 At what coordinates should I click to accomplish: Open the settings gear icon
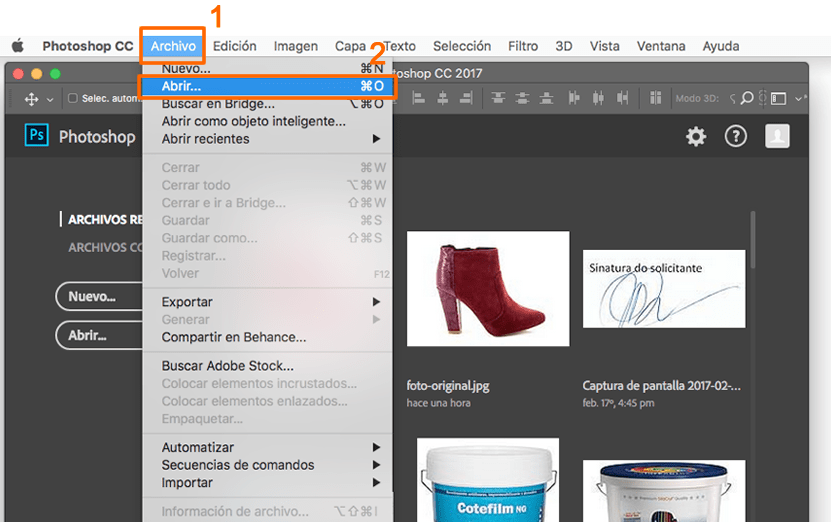pos(696,137)
